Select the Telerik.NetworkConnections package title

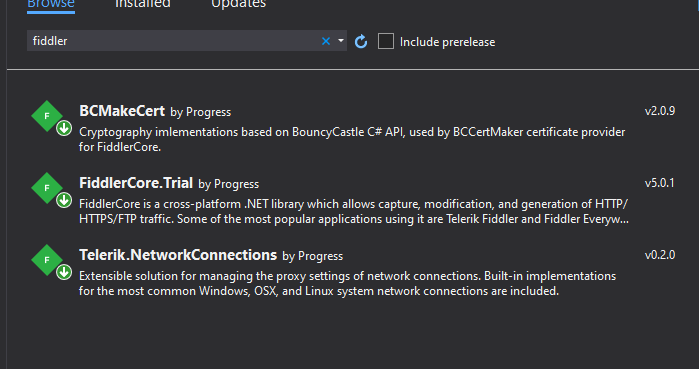pos(178,255)
